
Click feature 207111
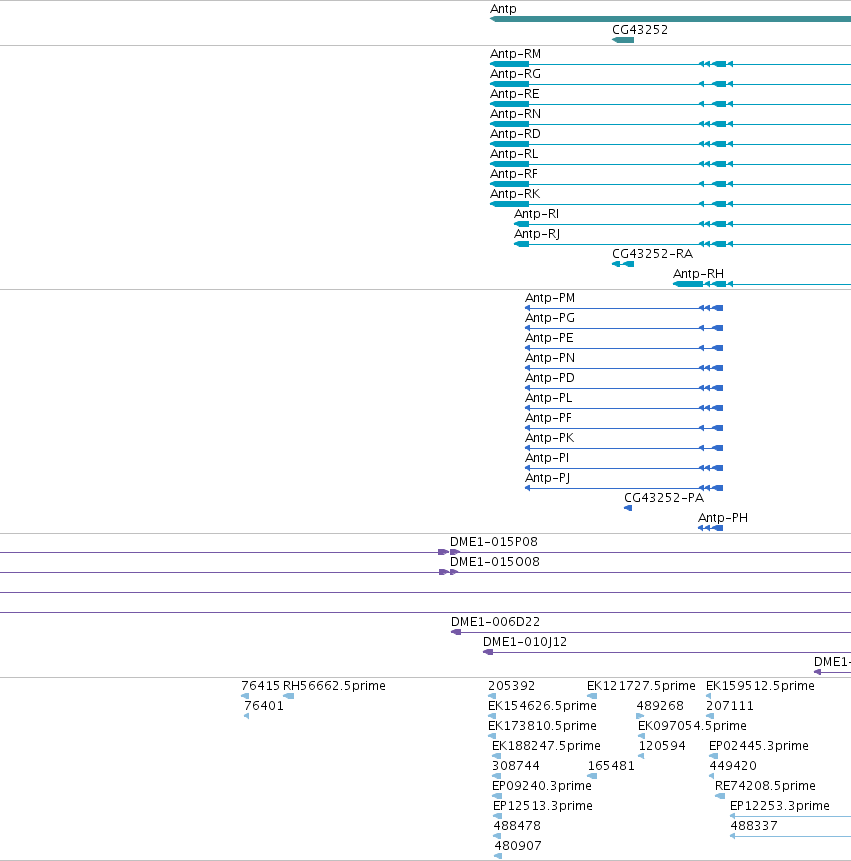point(730,706)
